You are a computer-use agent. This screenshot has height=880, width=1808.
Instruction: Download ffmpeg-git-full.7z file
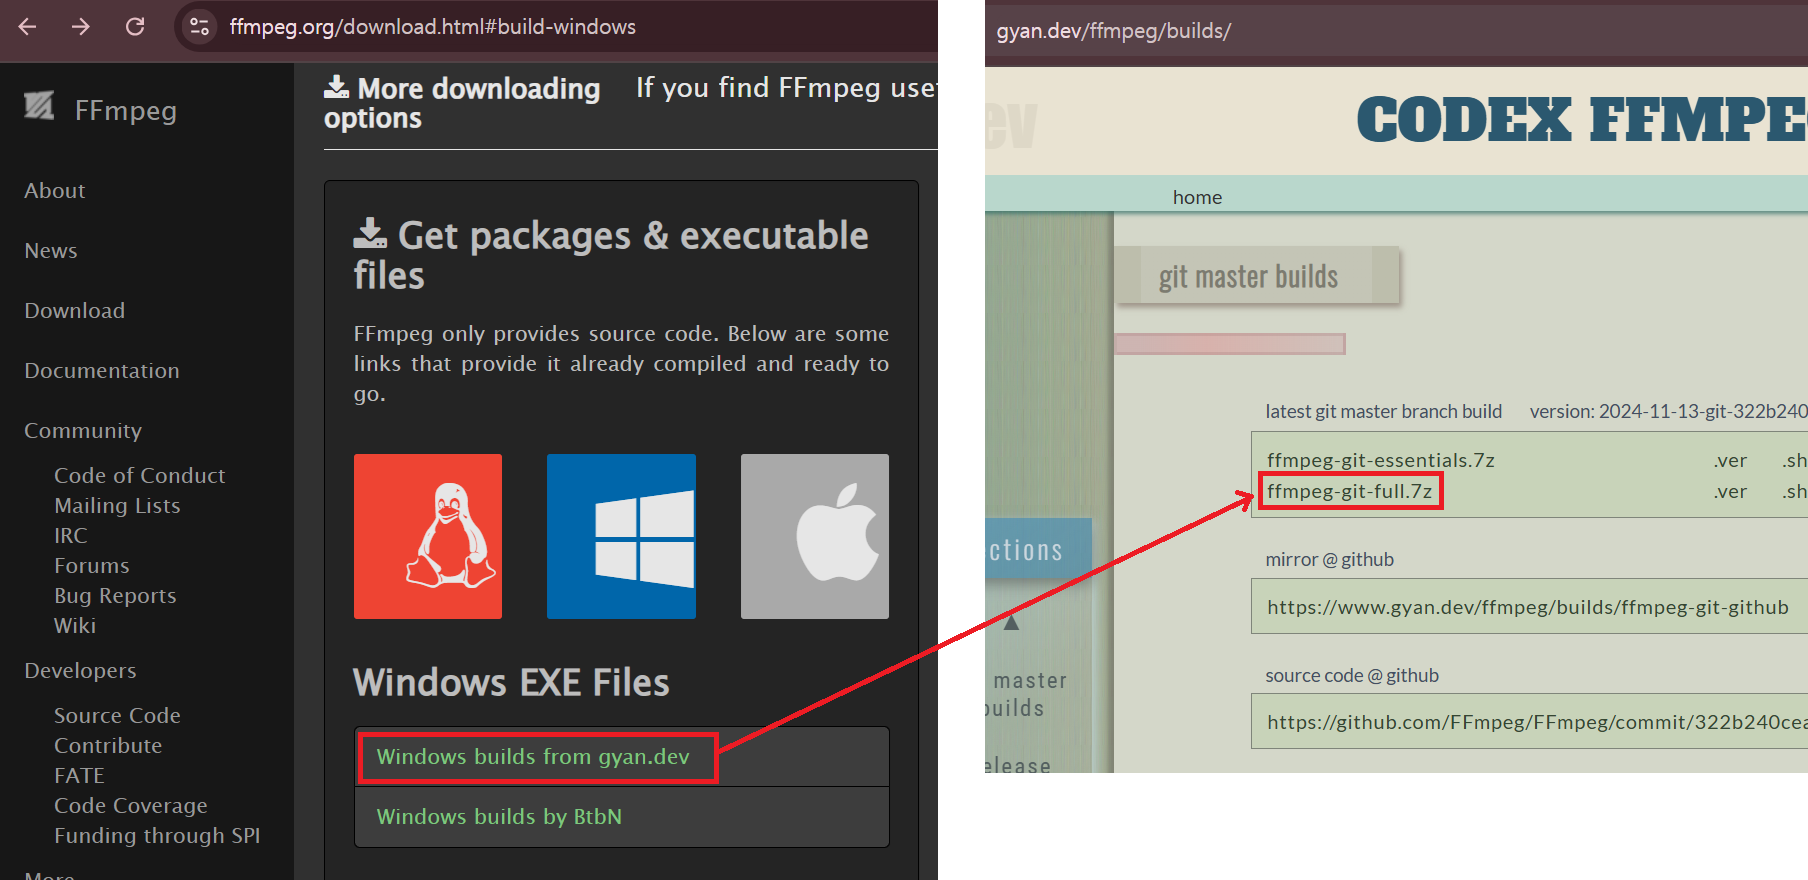(x=1349, y=492)
